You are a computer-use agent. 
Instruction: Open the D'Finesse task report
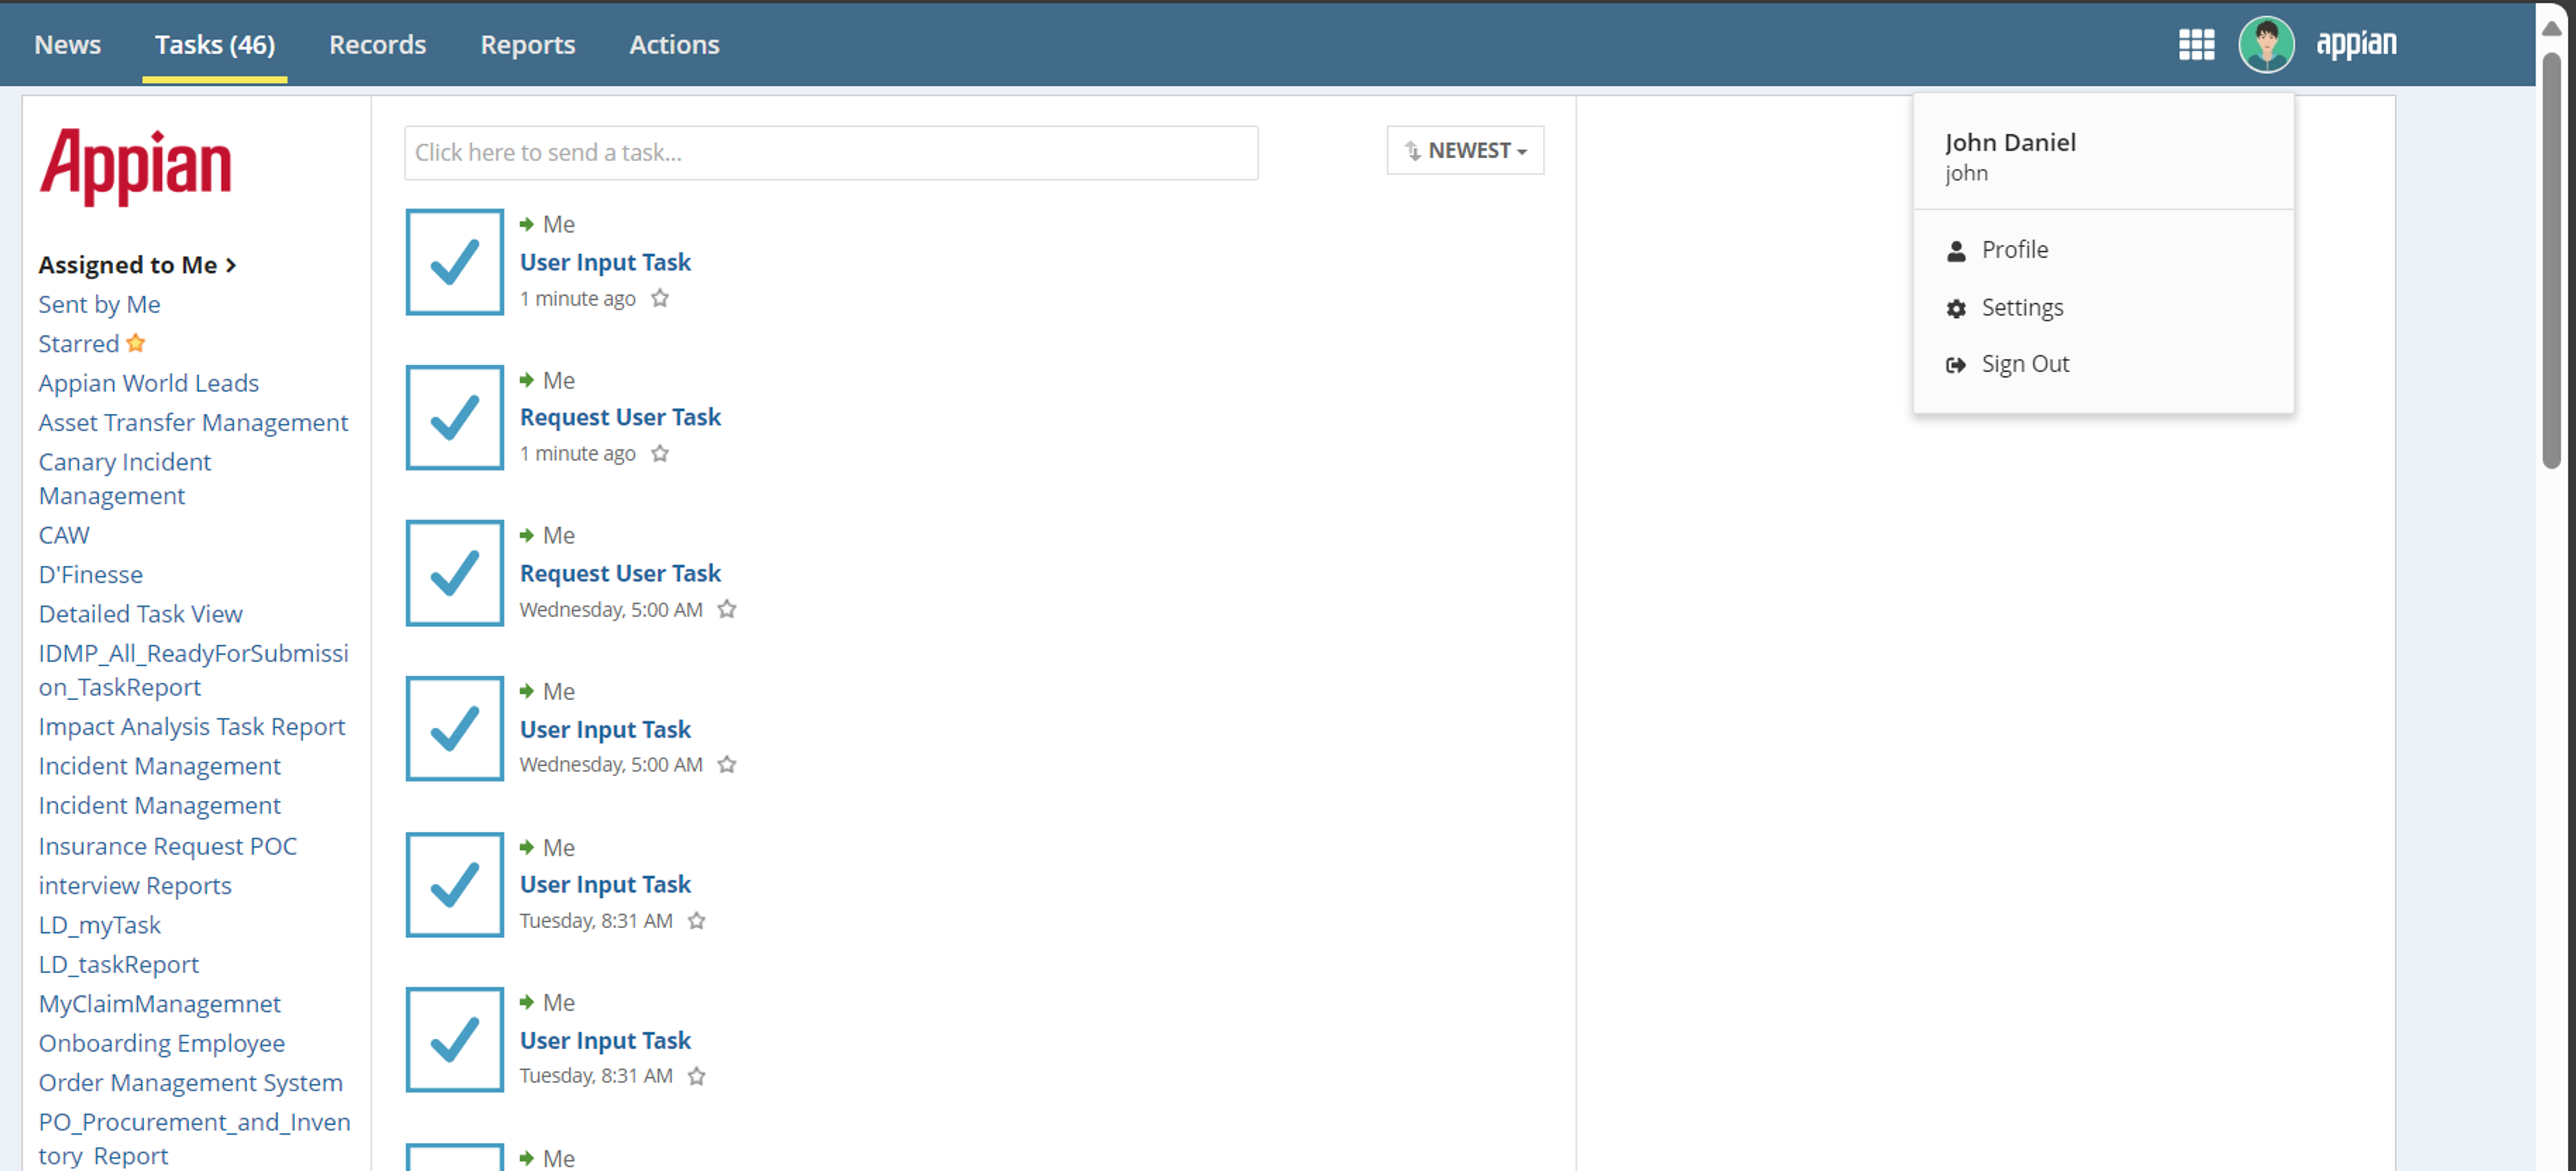(91, 574)
